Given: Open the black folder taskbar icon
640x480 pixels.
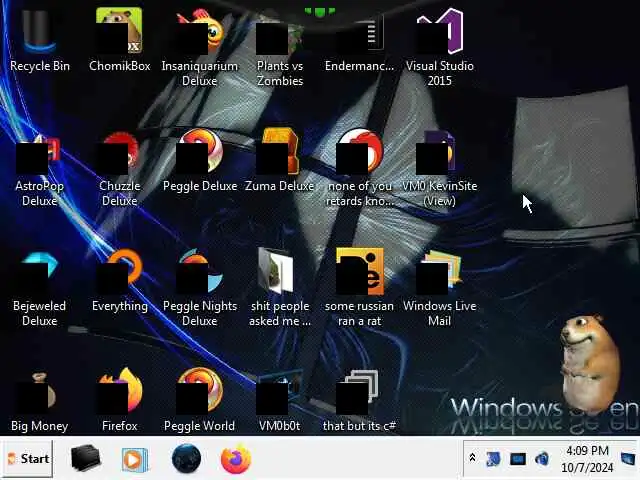Looking at the screenshot, I should pyautogui.click(x=85, y=458).
